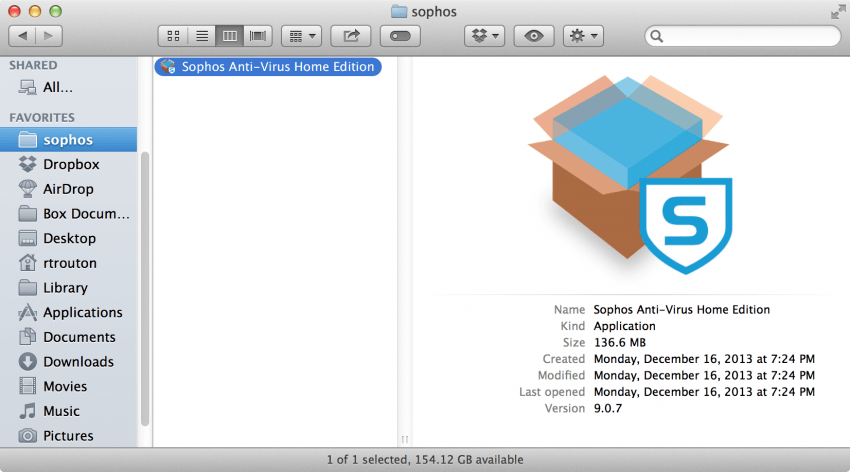Viewport: 850px width, 472px height.
Task: Open the Dropbox toolbar dropdown
Action: (x=485, y=36)
